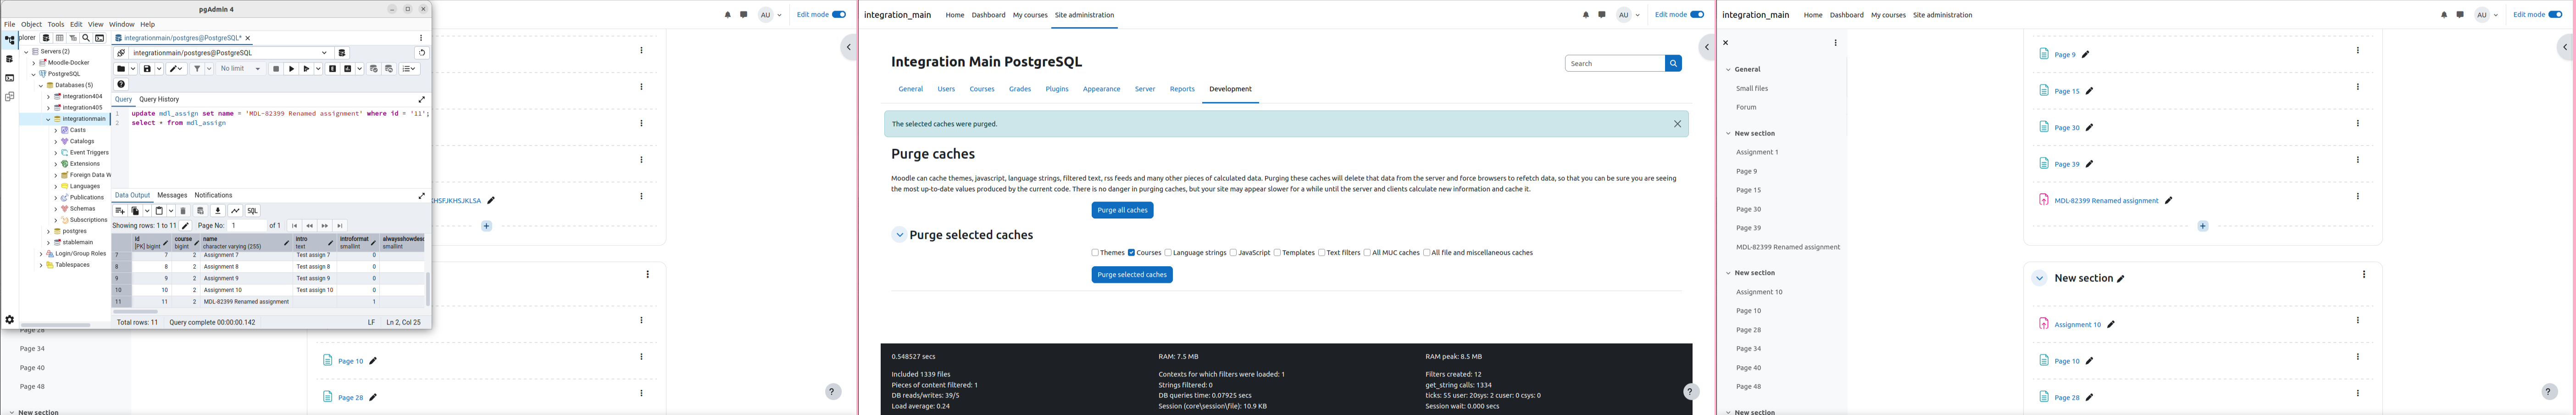
Task: Check the Templates cache checkbox
Action: pos(1277,253)
